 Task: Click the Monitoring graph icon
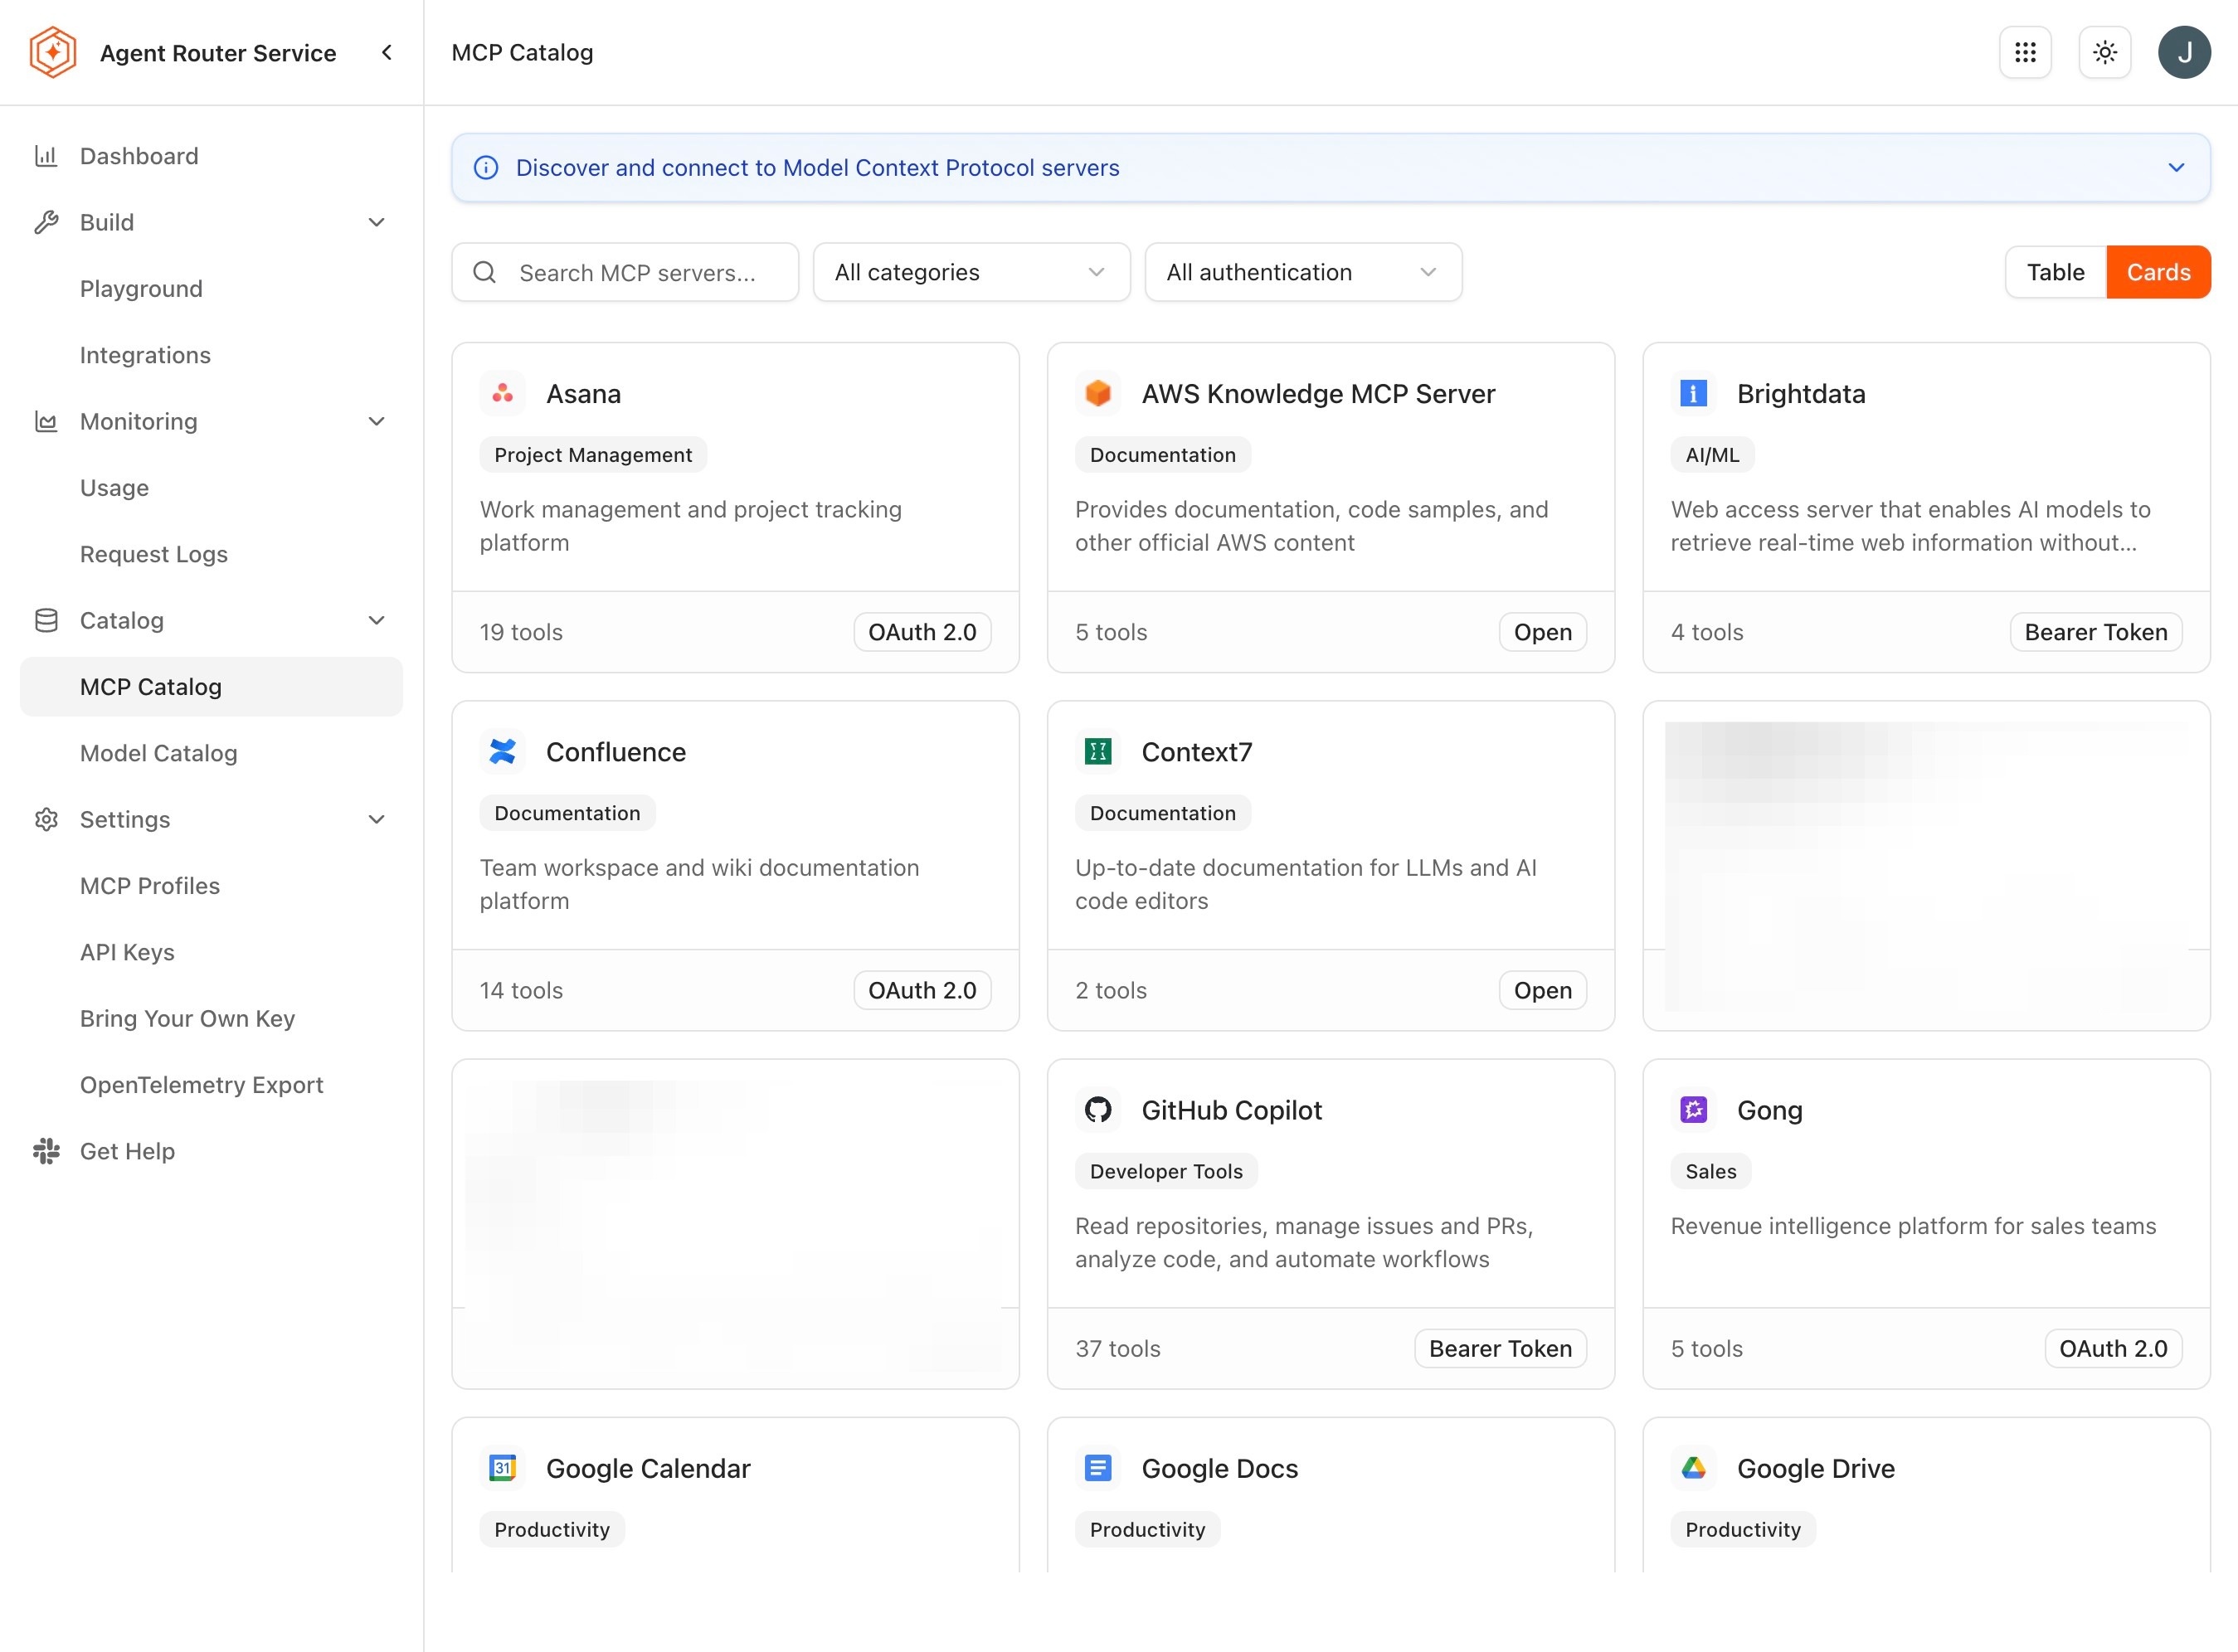[x=46, y=421]
